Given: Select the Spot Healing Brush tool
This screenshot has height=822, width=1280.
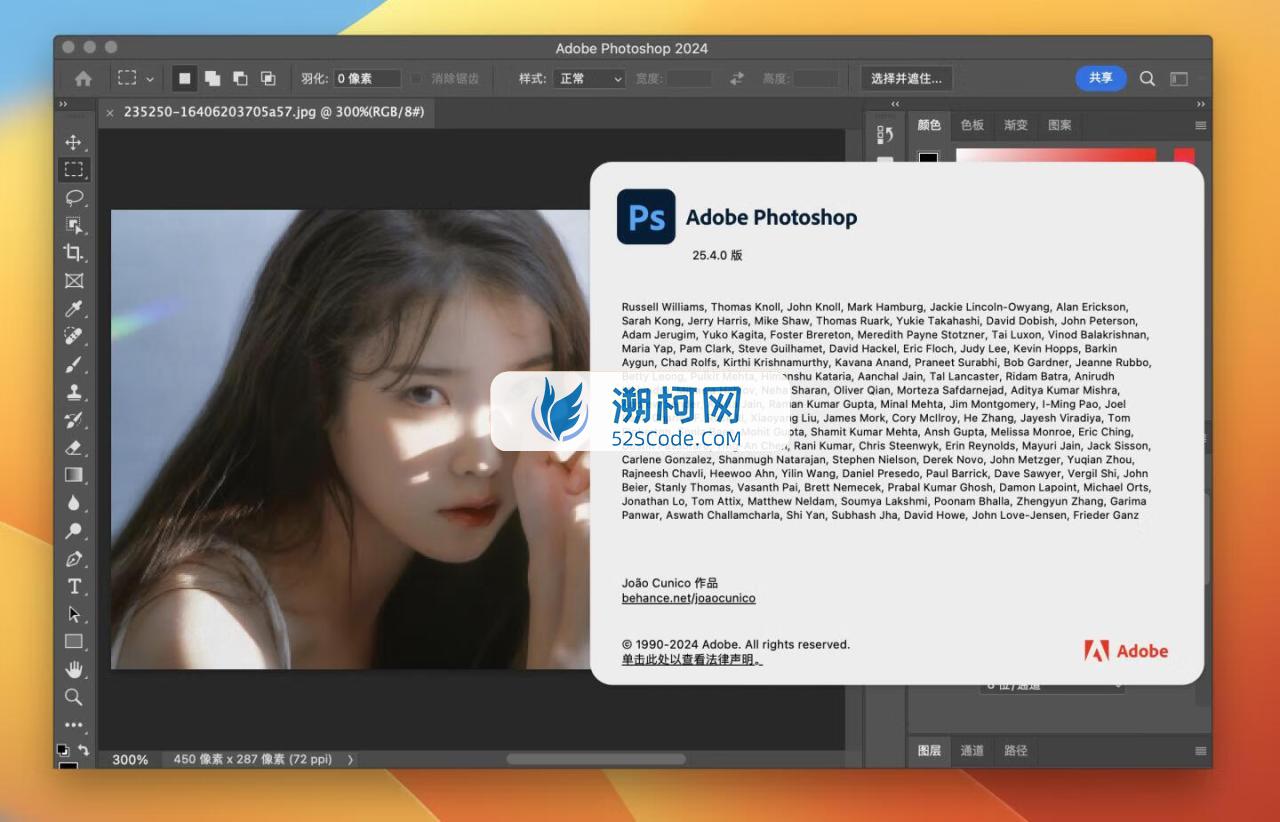Looking at the screenshot, I should (x=74, y=336).
